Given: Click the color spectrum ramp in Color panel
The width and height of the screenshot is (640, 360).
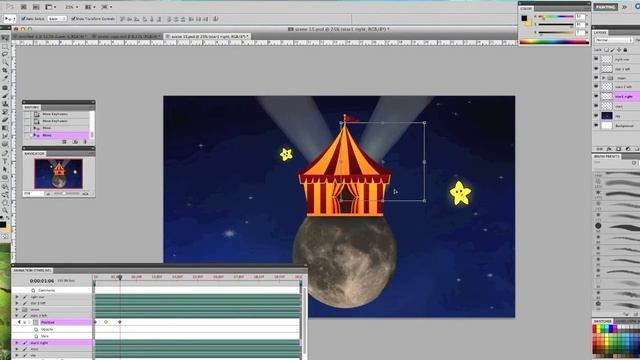Looking at the screenshot, I should click(x=554, y=42).
